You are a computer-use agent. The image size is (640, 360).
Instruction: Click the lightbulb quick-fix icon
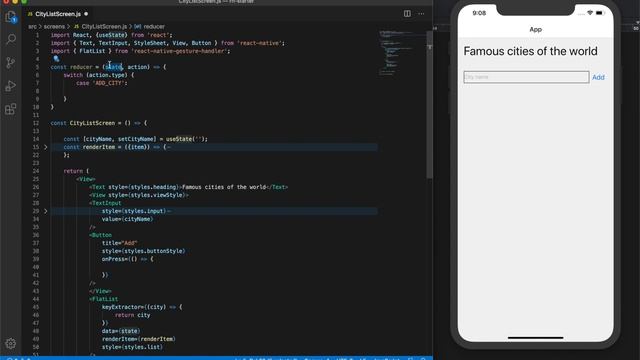(56, 59)
